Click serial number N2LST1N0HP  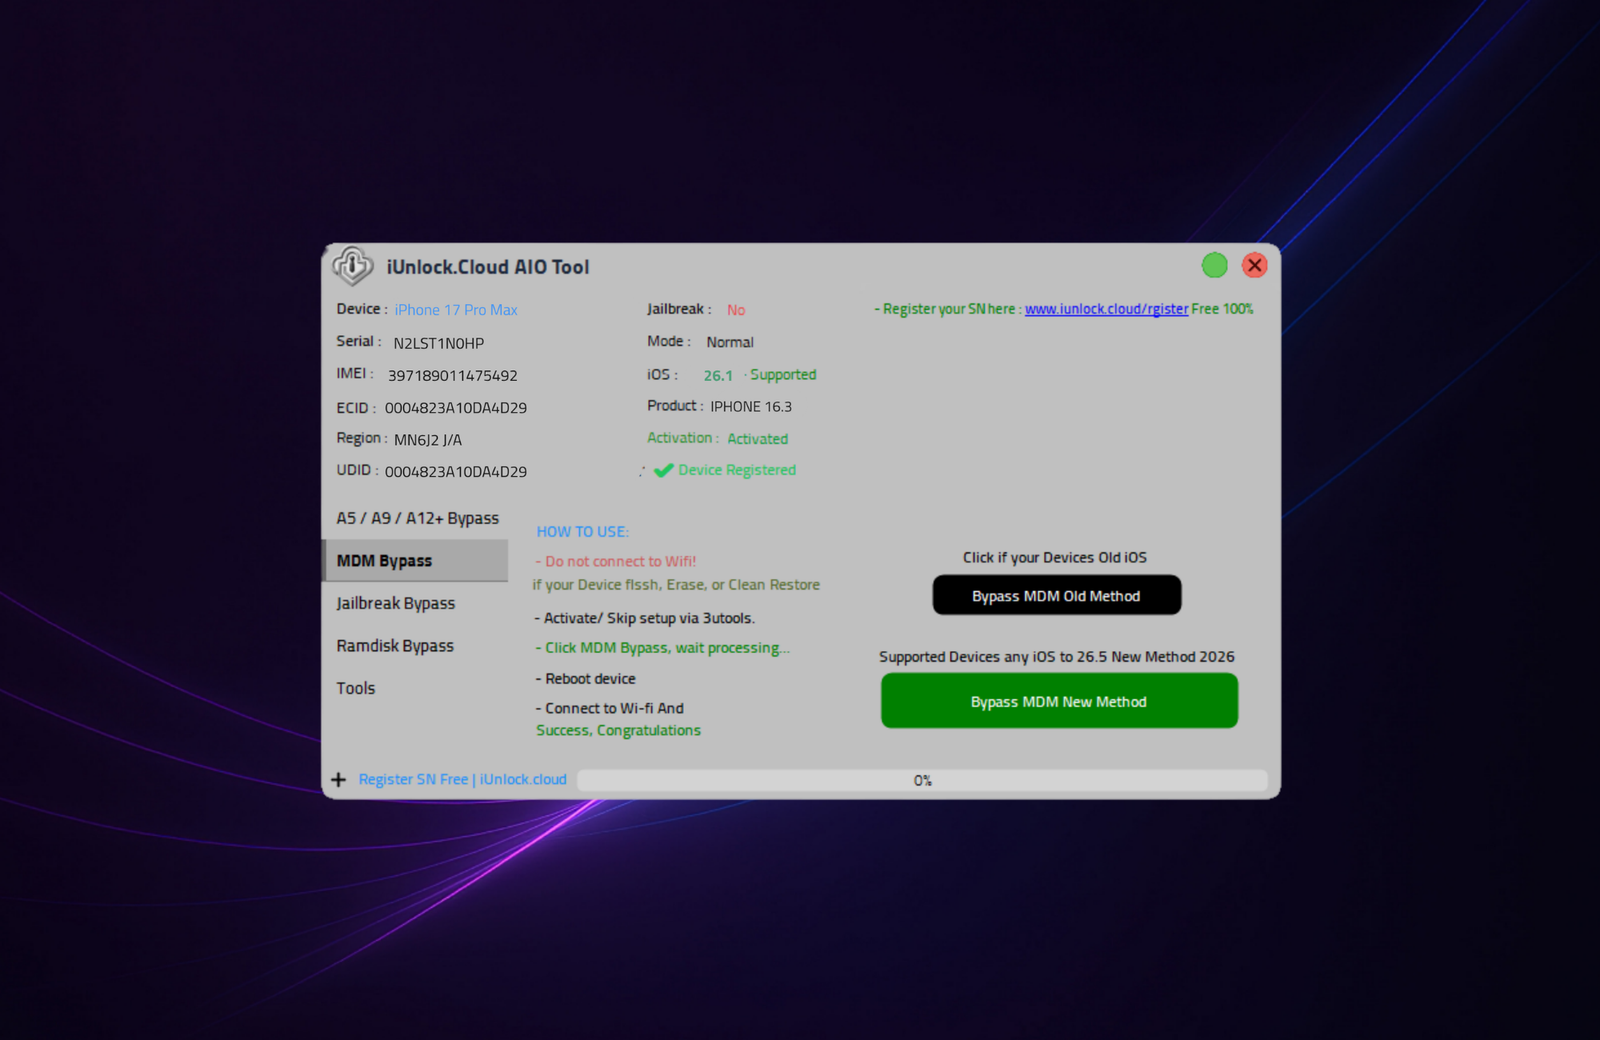tap(439, 343)
